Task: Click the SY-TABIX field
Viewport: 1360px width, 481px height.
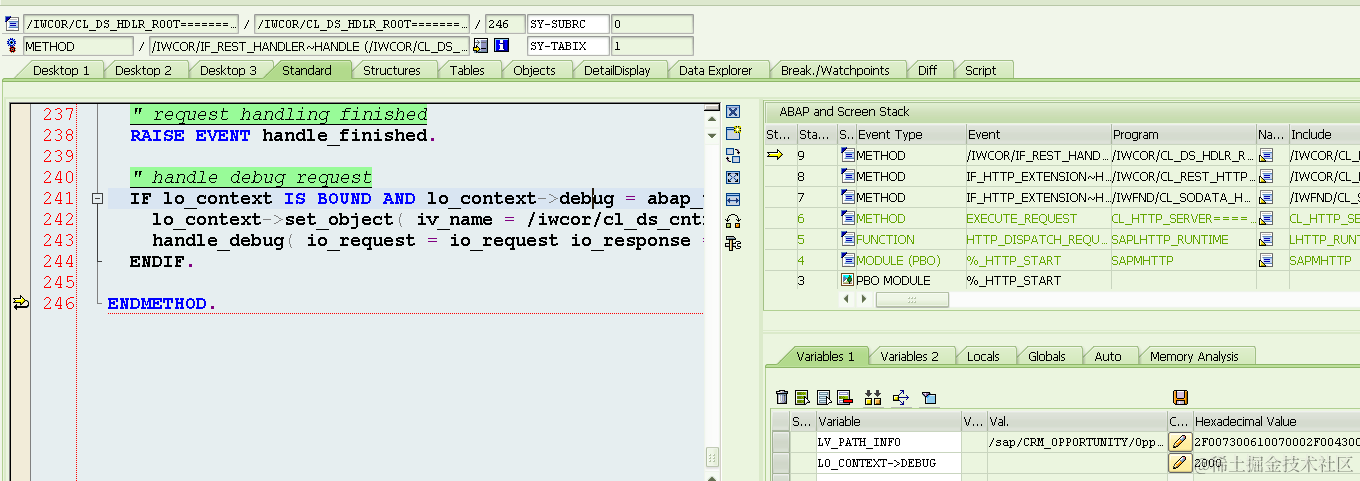Action: [x=569, y=45]
